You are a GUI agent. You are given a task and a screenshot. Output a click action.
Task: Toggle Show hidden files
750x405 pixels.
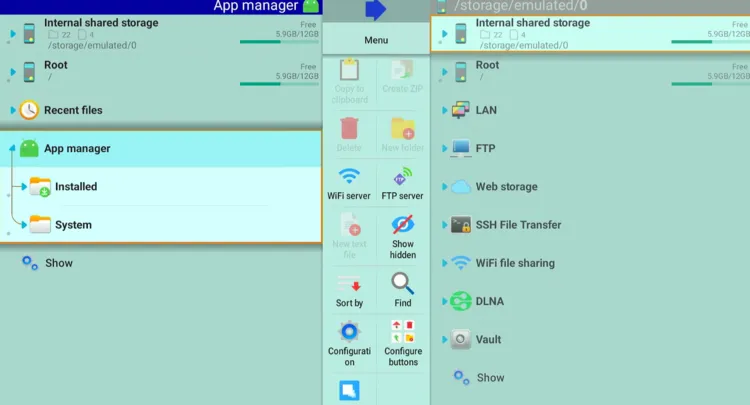pyautogui.click(x=402, y=236)
